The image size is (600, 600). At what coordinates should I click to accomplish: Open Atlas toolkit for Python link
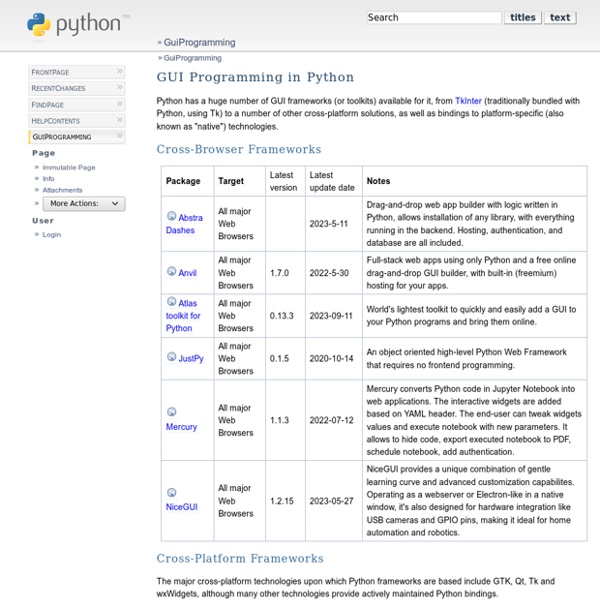(x=183, y=316)
